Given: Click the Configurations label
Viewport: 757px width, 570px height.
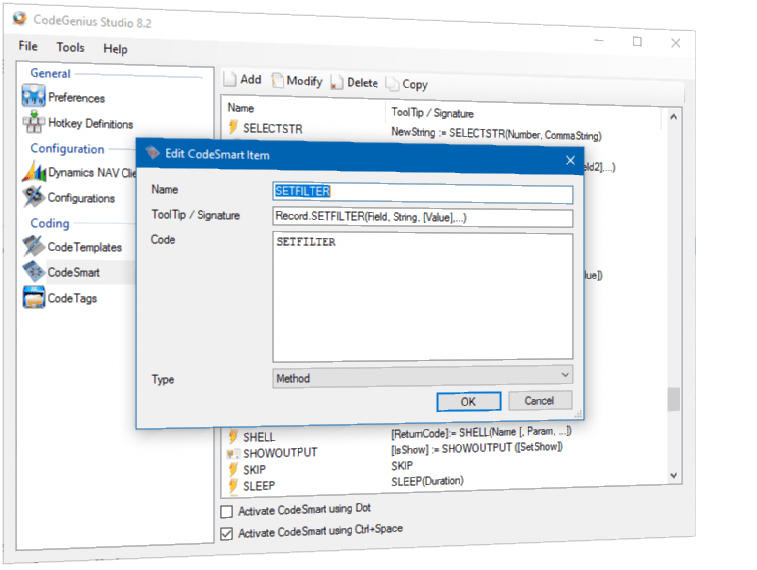Looking at the screenshot, I should (81, 198).
